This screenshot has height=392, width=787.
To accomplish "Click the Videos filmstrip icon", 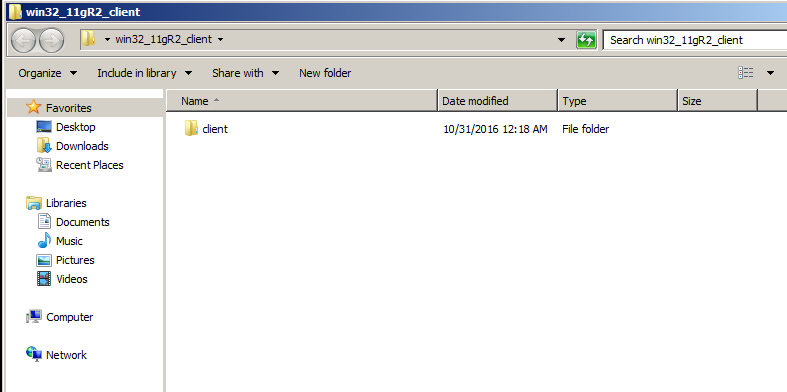I will pyautogui.click(x=44, y=279).
